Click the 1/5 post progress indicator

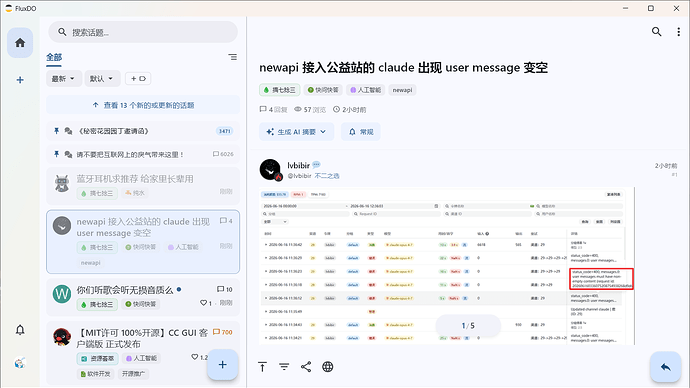(468, 326)
